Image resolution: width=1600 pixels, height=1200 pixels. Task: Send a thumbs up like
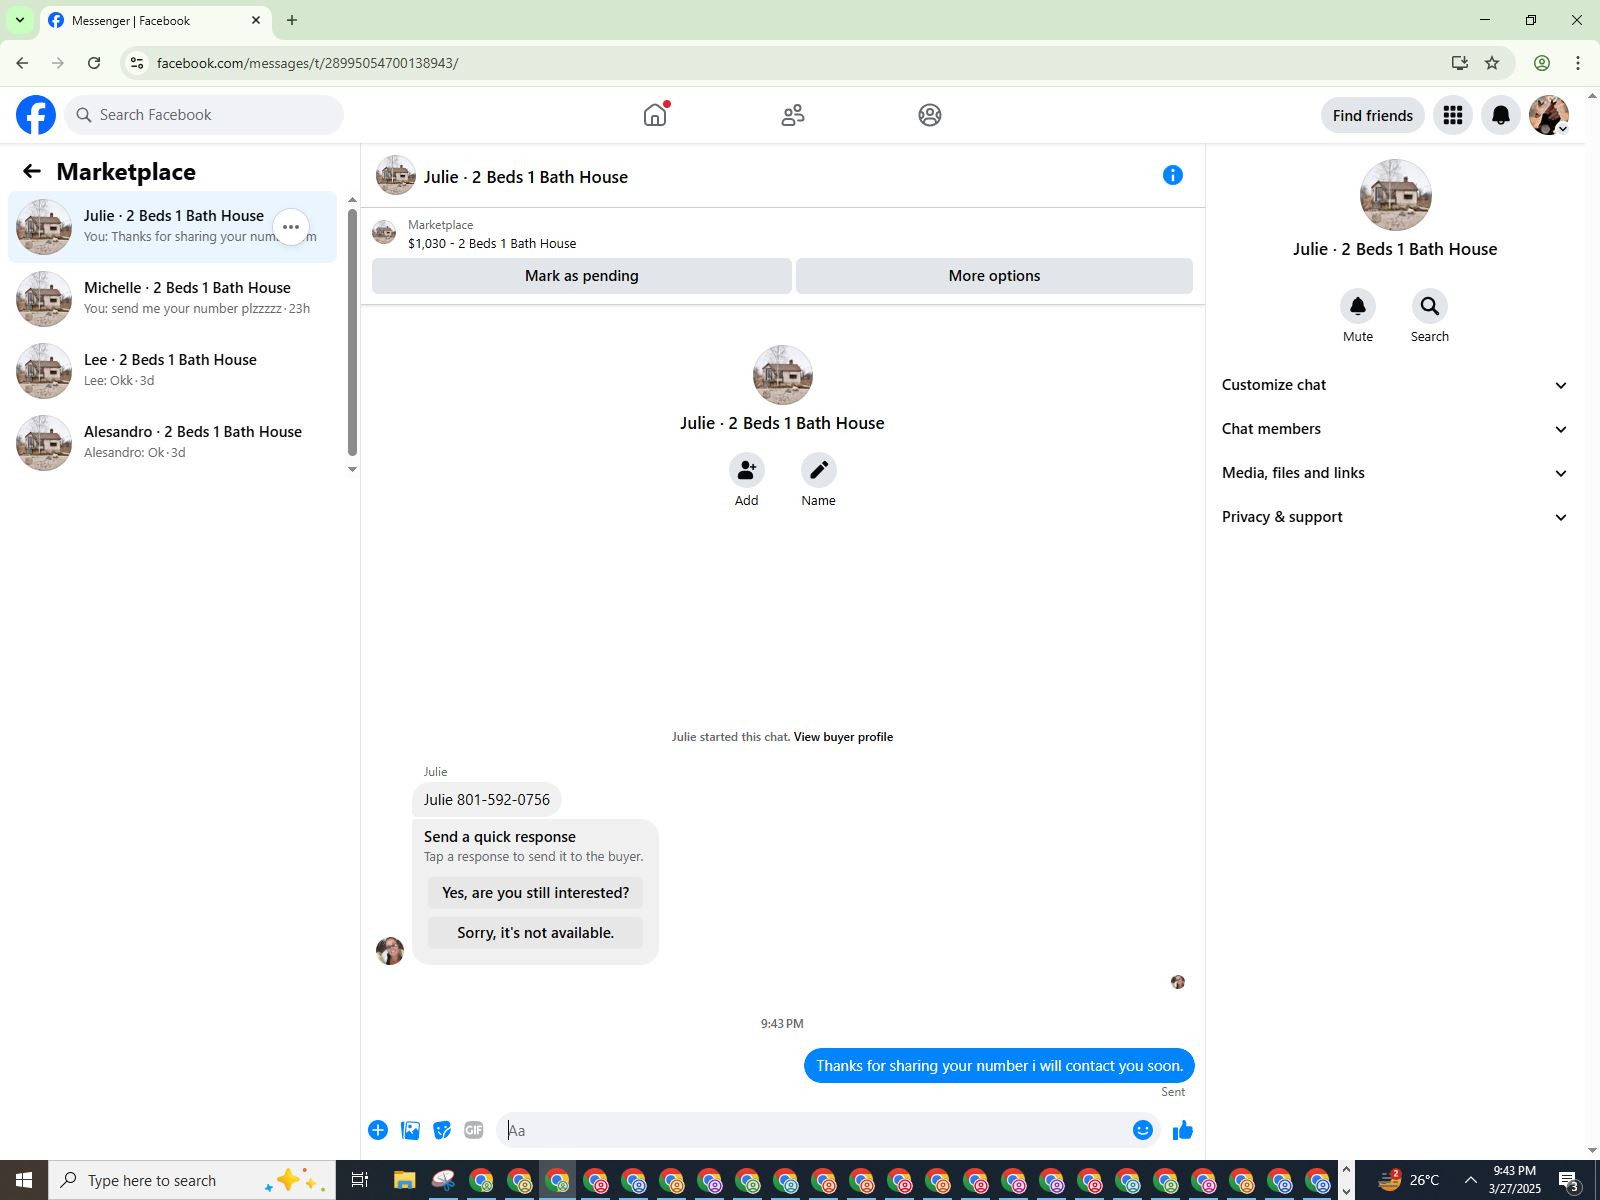click(1183, 1130)
